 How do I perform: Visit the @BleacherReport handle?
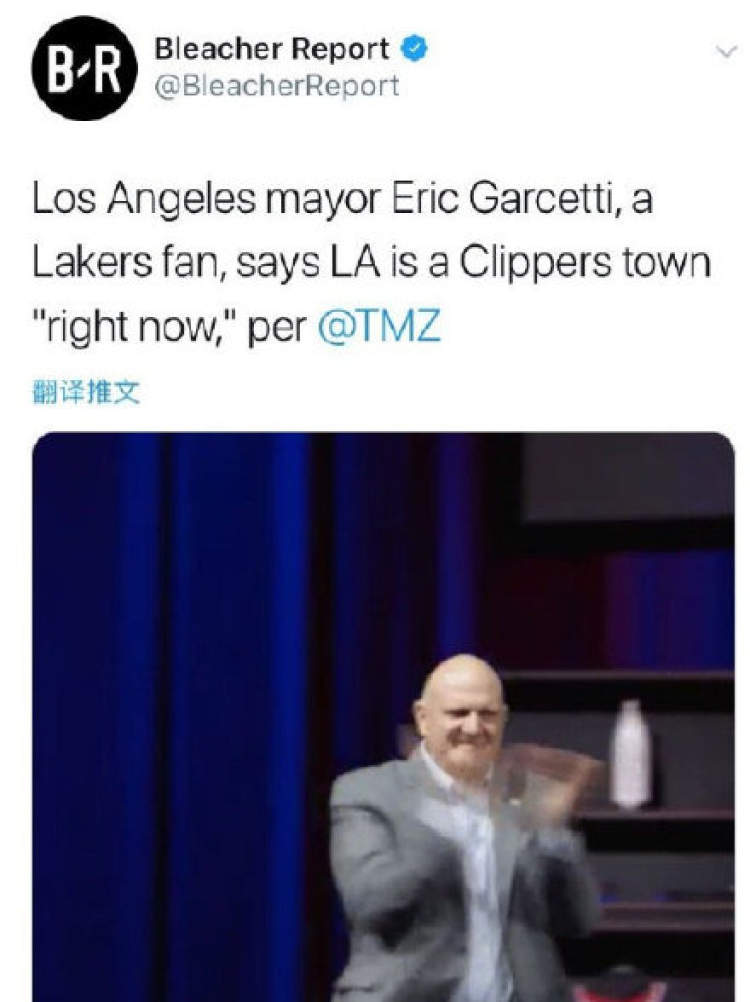click(277, 86)
